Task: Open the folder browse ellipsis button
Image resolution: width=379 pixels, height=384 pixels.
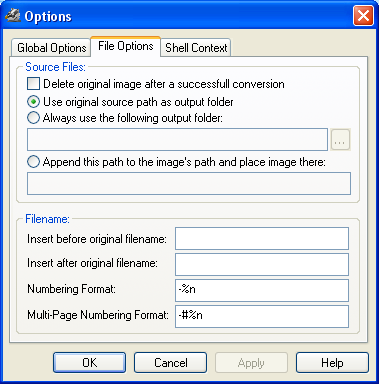Action: click(340, 140)
